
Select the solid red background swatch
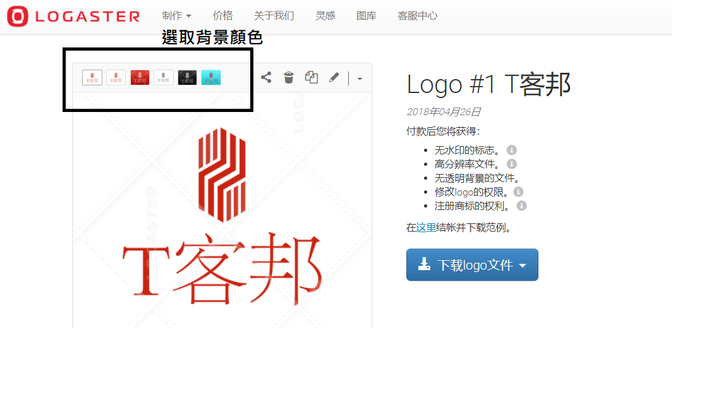coord(139,77)
